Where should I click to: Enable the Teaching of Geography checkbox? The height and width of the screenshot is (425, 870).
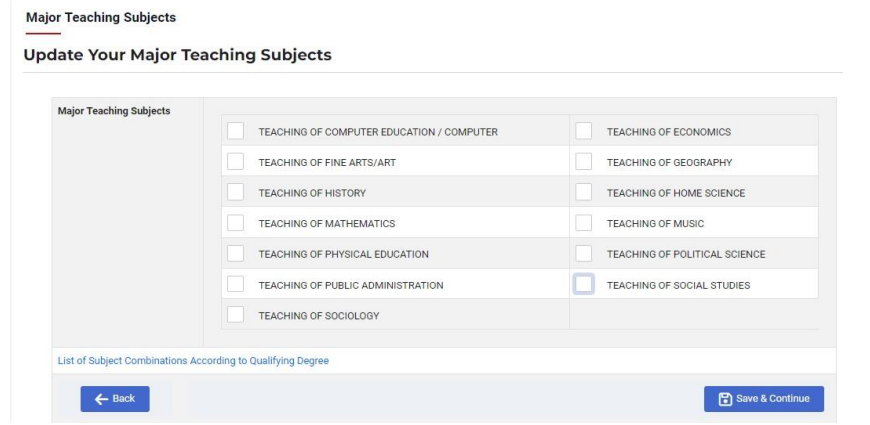pyautogui.click(x=584, y=161)
